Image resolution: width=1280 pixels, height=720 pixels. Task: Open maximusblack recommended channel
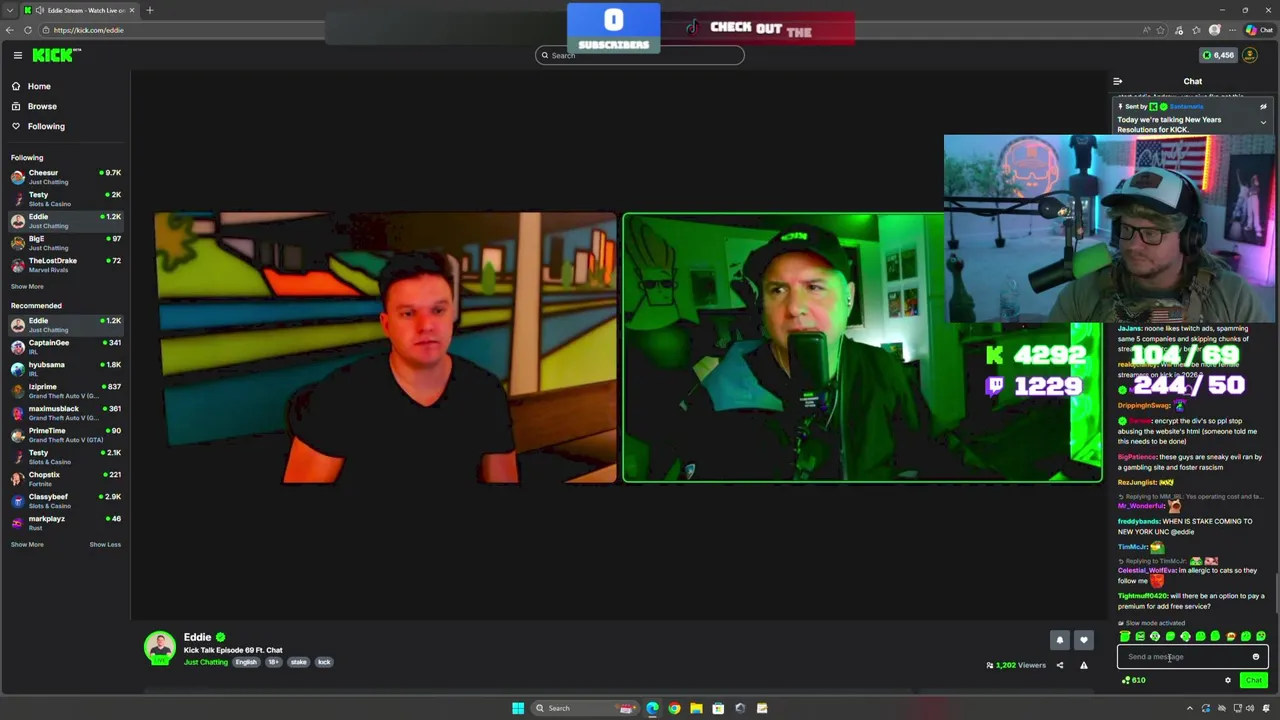pyautogui.click(x=65, y=413)
